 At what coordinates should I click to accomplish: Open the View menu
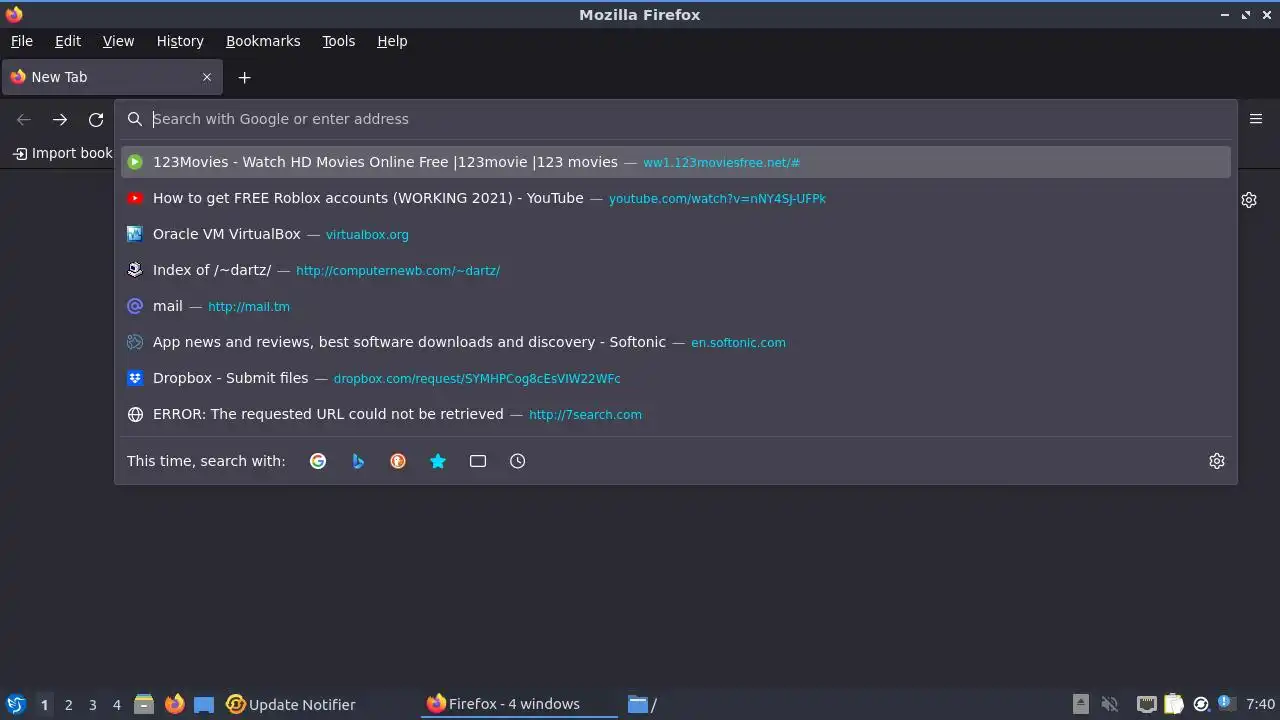coord(118,41)
